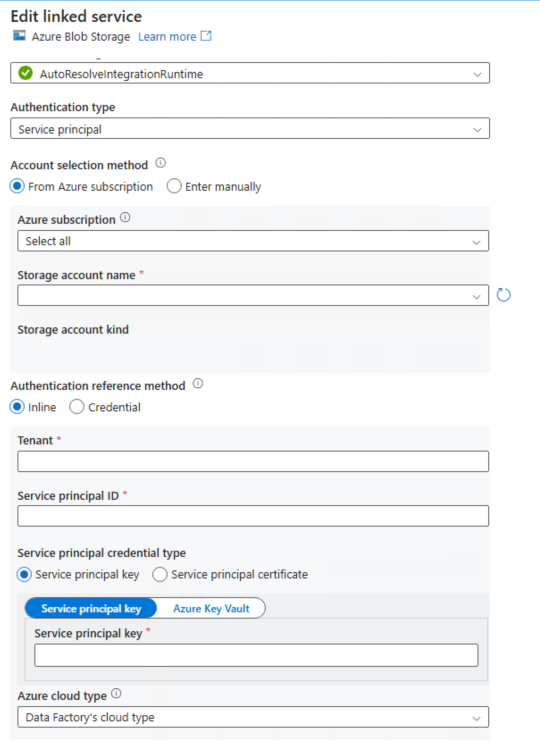The height and width of the screenshot is (742, 540).
Task: Select the Enter manually radio option
Action: click(x=174, y=186)
